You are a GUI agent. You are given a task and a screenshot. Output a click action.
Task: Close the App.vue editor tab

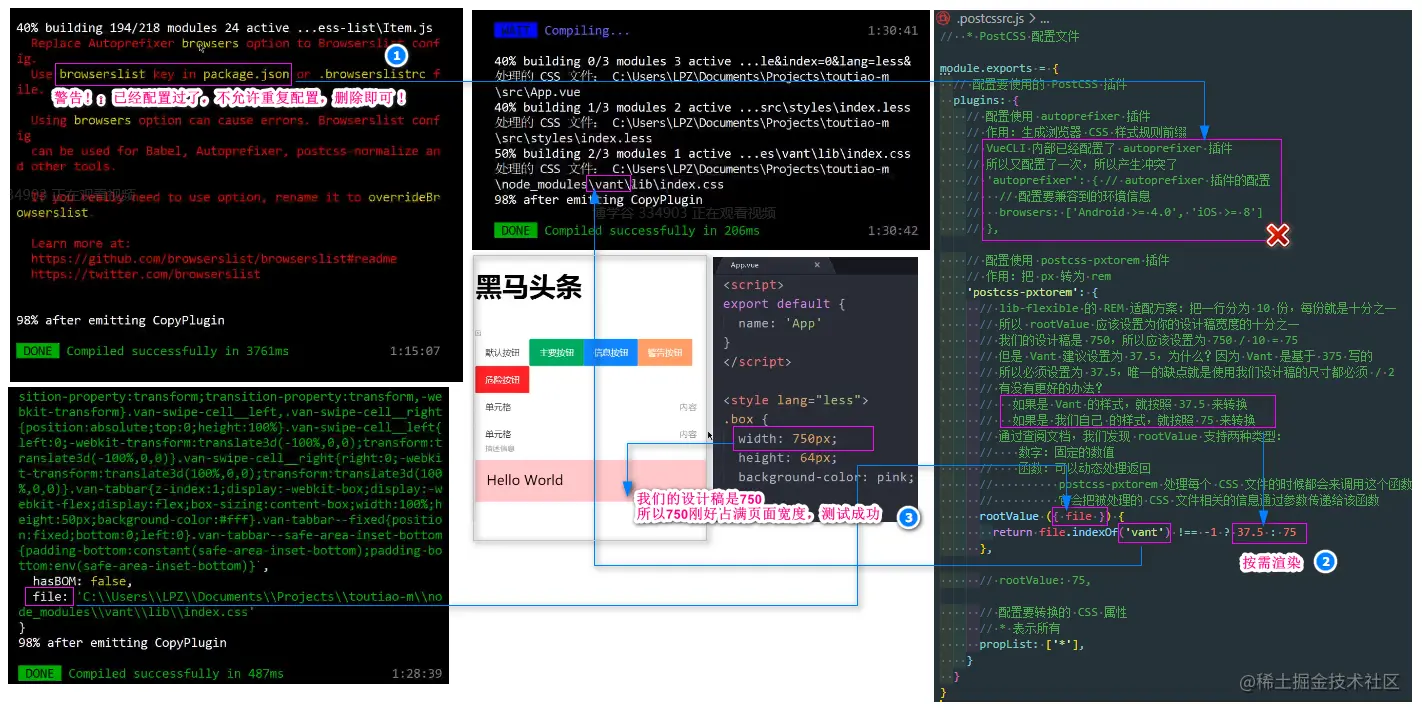(x=817, y=265)
